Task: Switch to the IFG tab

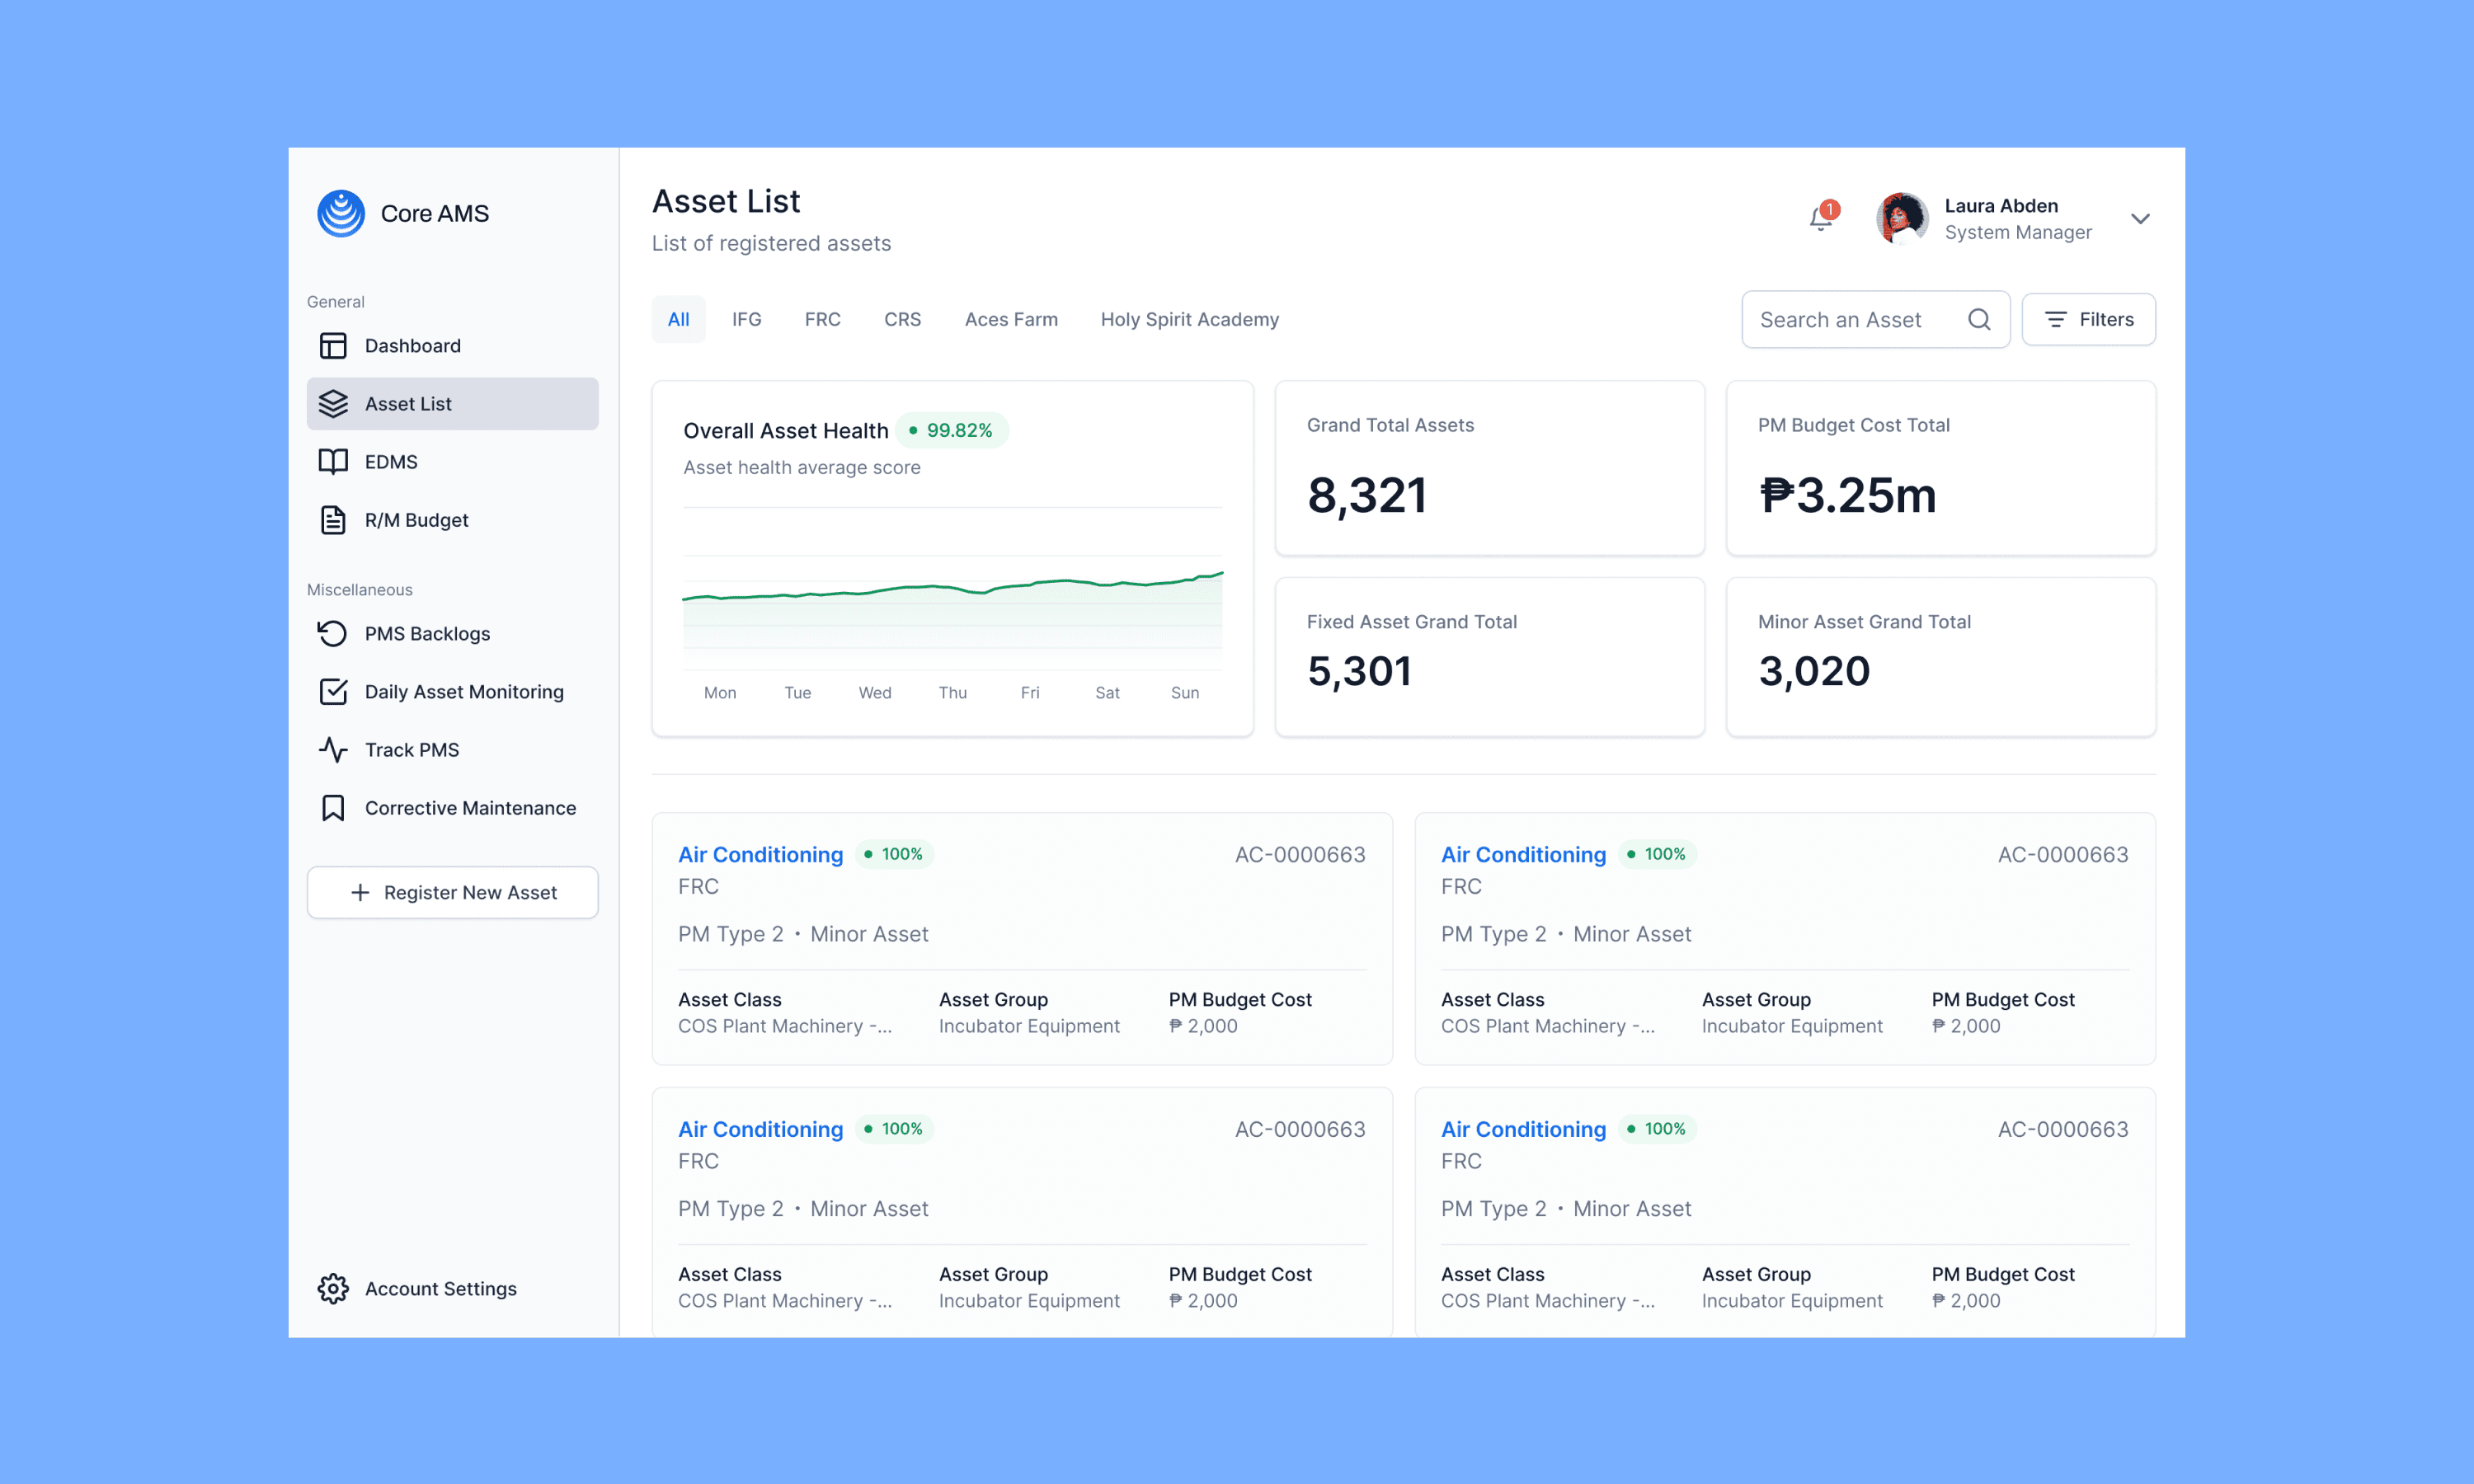Action: click(746, 320)
